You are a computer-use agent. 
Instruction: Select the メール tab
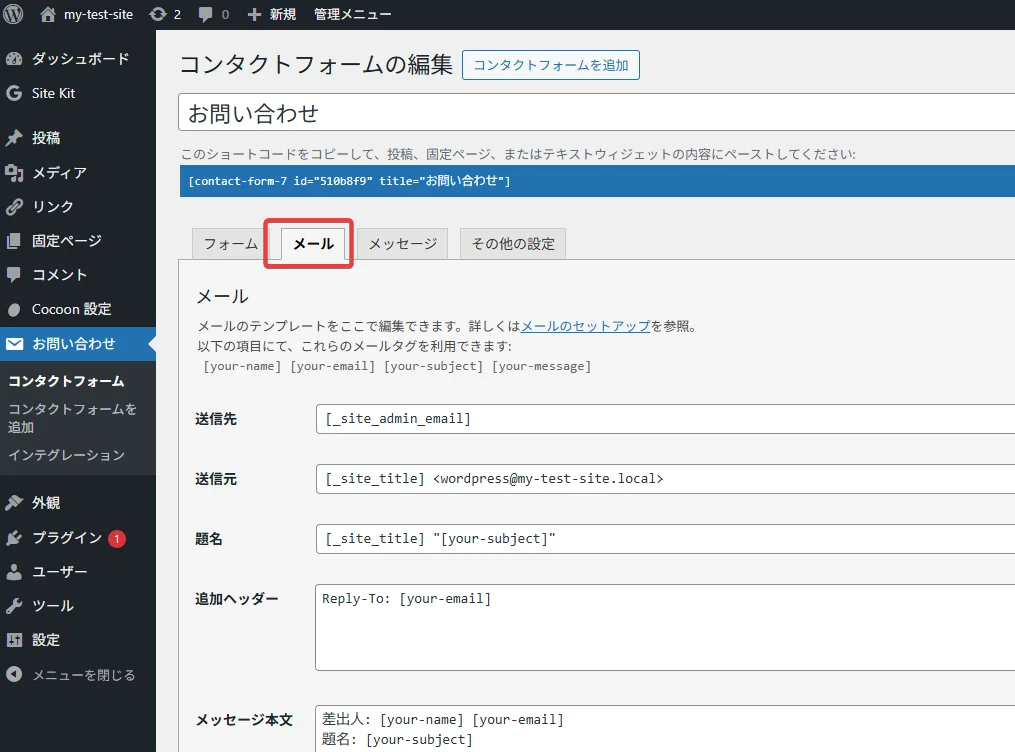(x=313, y=244)
